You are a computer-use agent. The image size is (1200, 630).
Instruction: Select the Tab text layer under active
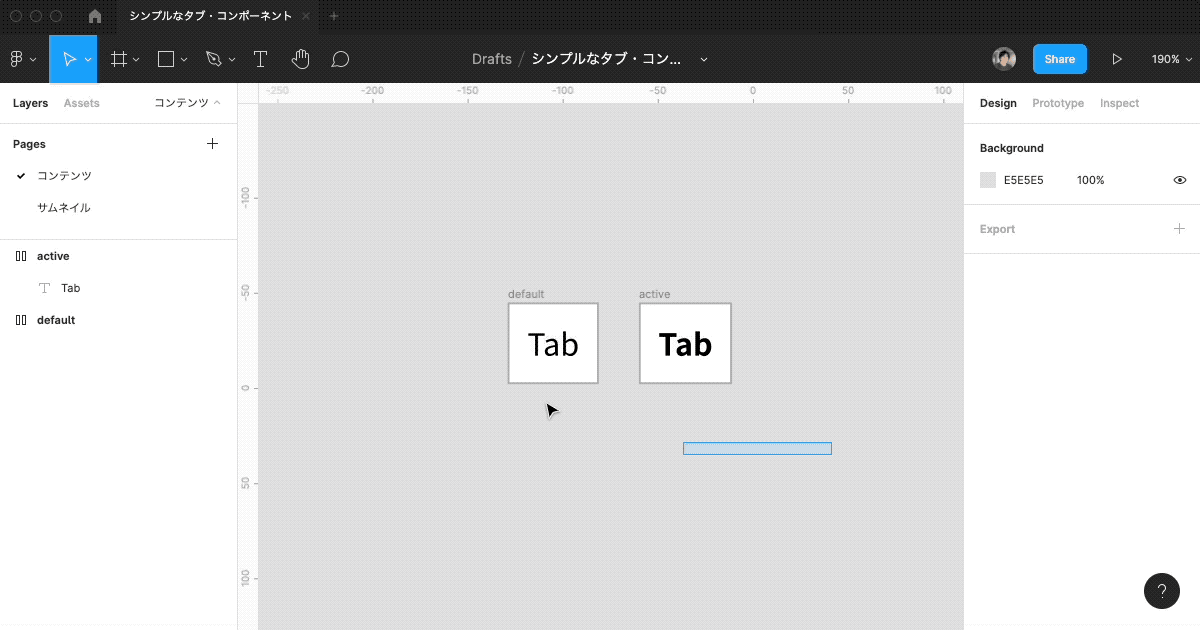point(71,288)
